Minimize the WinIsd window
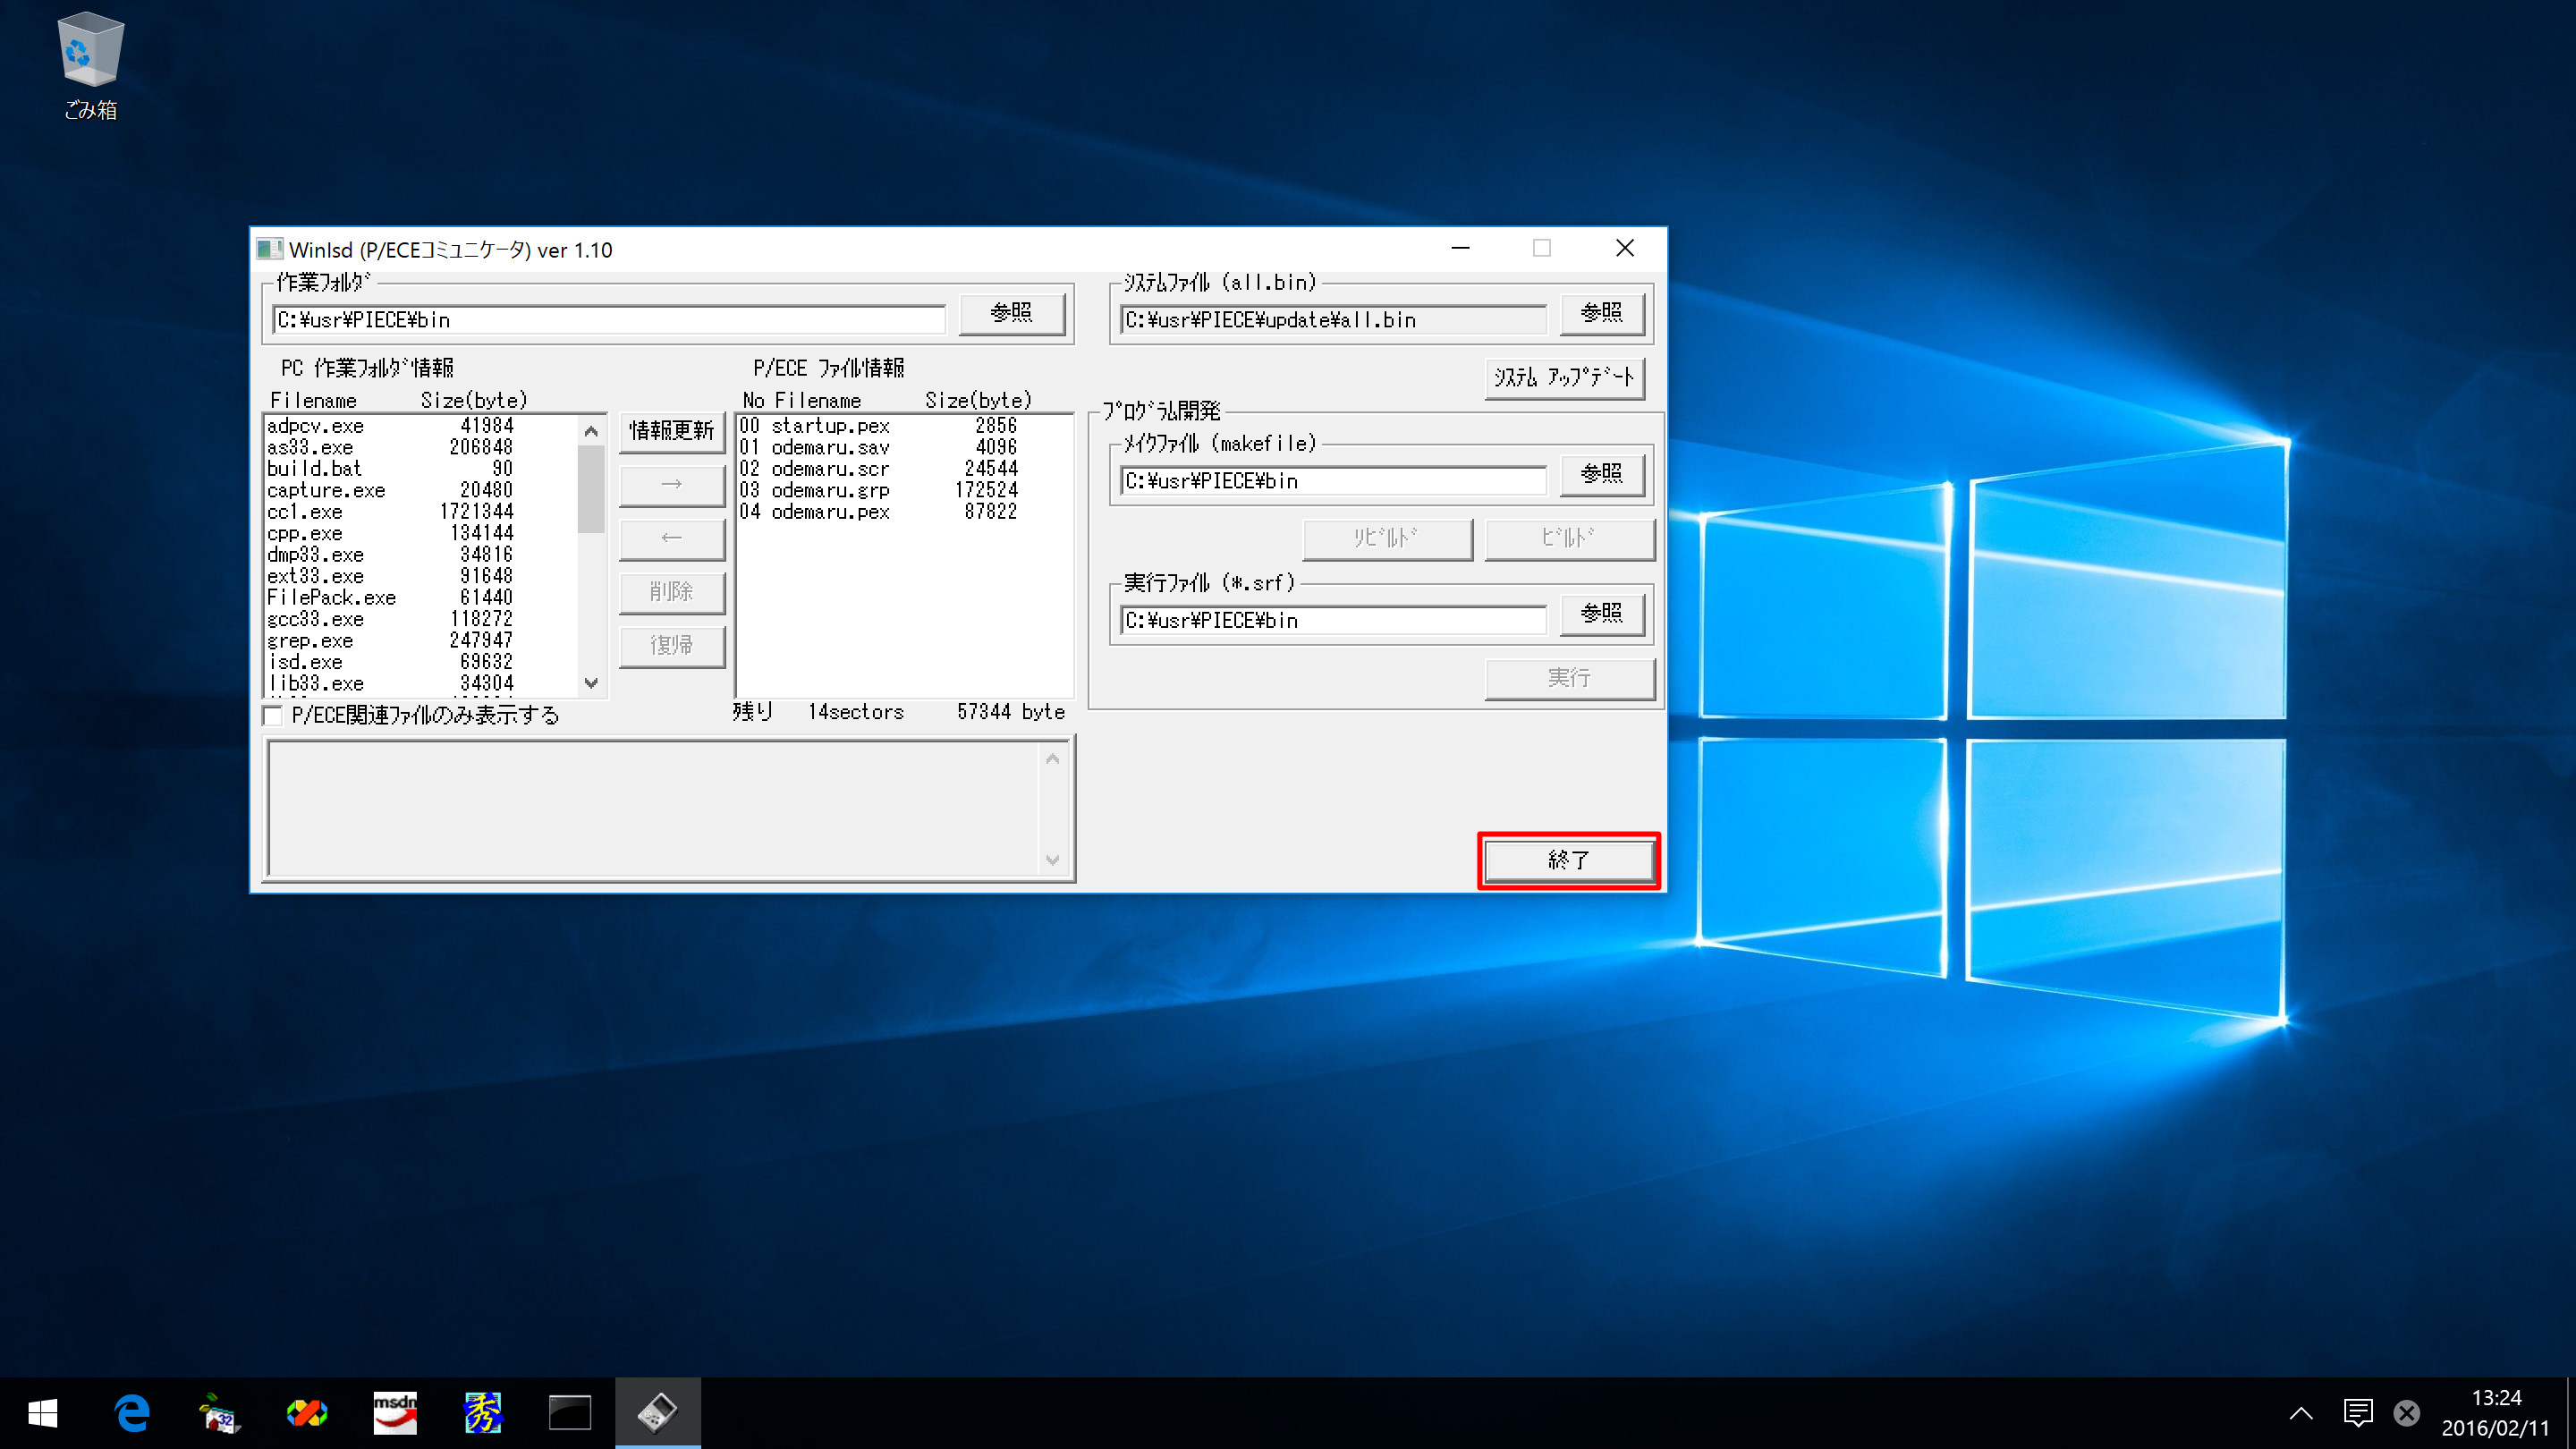Viewport: 2576px width, 1449px height. (x=1461, y=248)
